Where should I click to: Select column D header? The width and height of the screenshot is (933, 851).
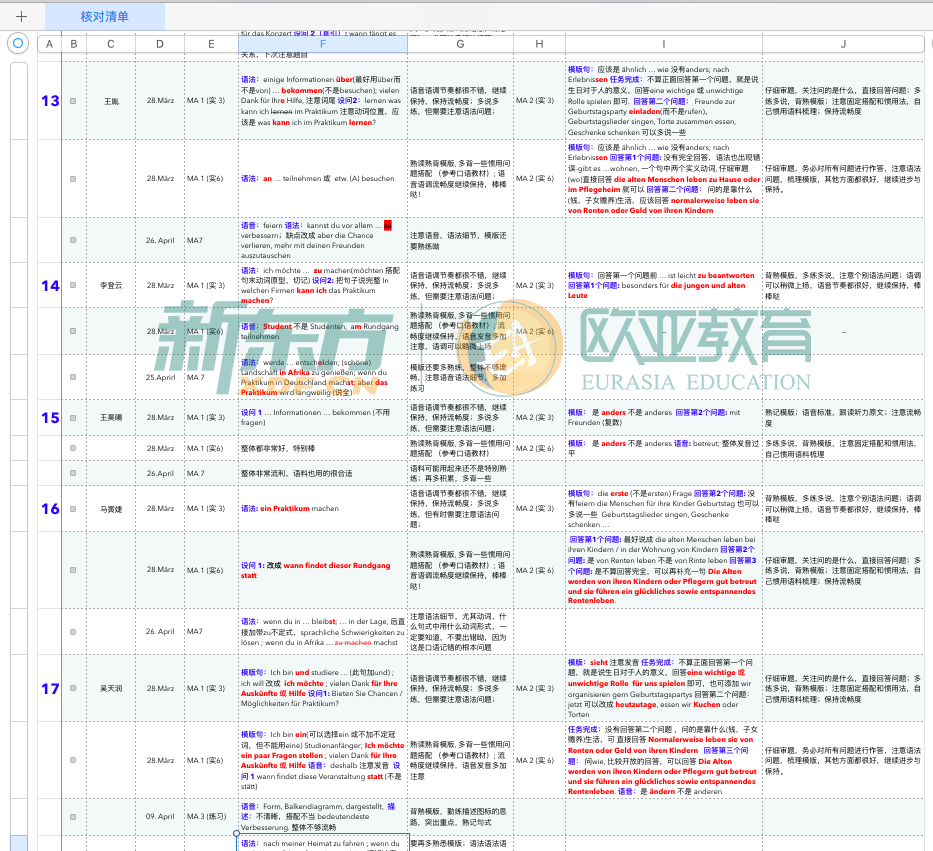(x=159, y=44)
